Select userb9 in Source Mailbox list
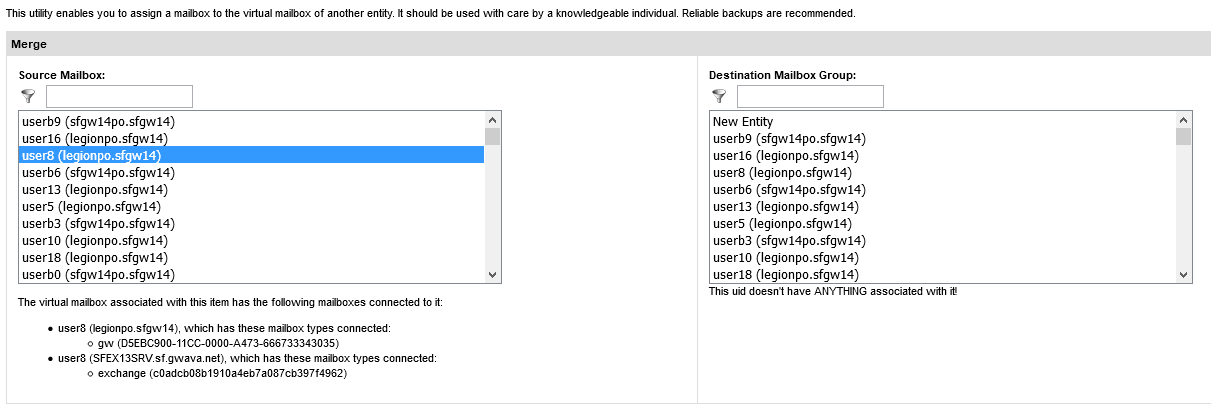 [x=98, y=122]
